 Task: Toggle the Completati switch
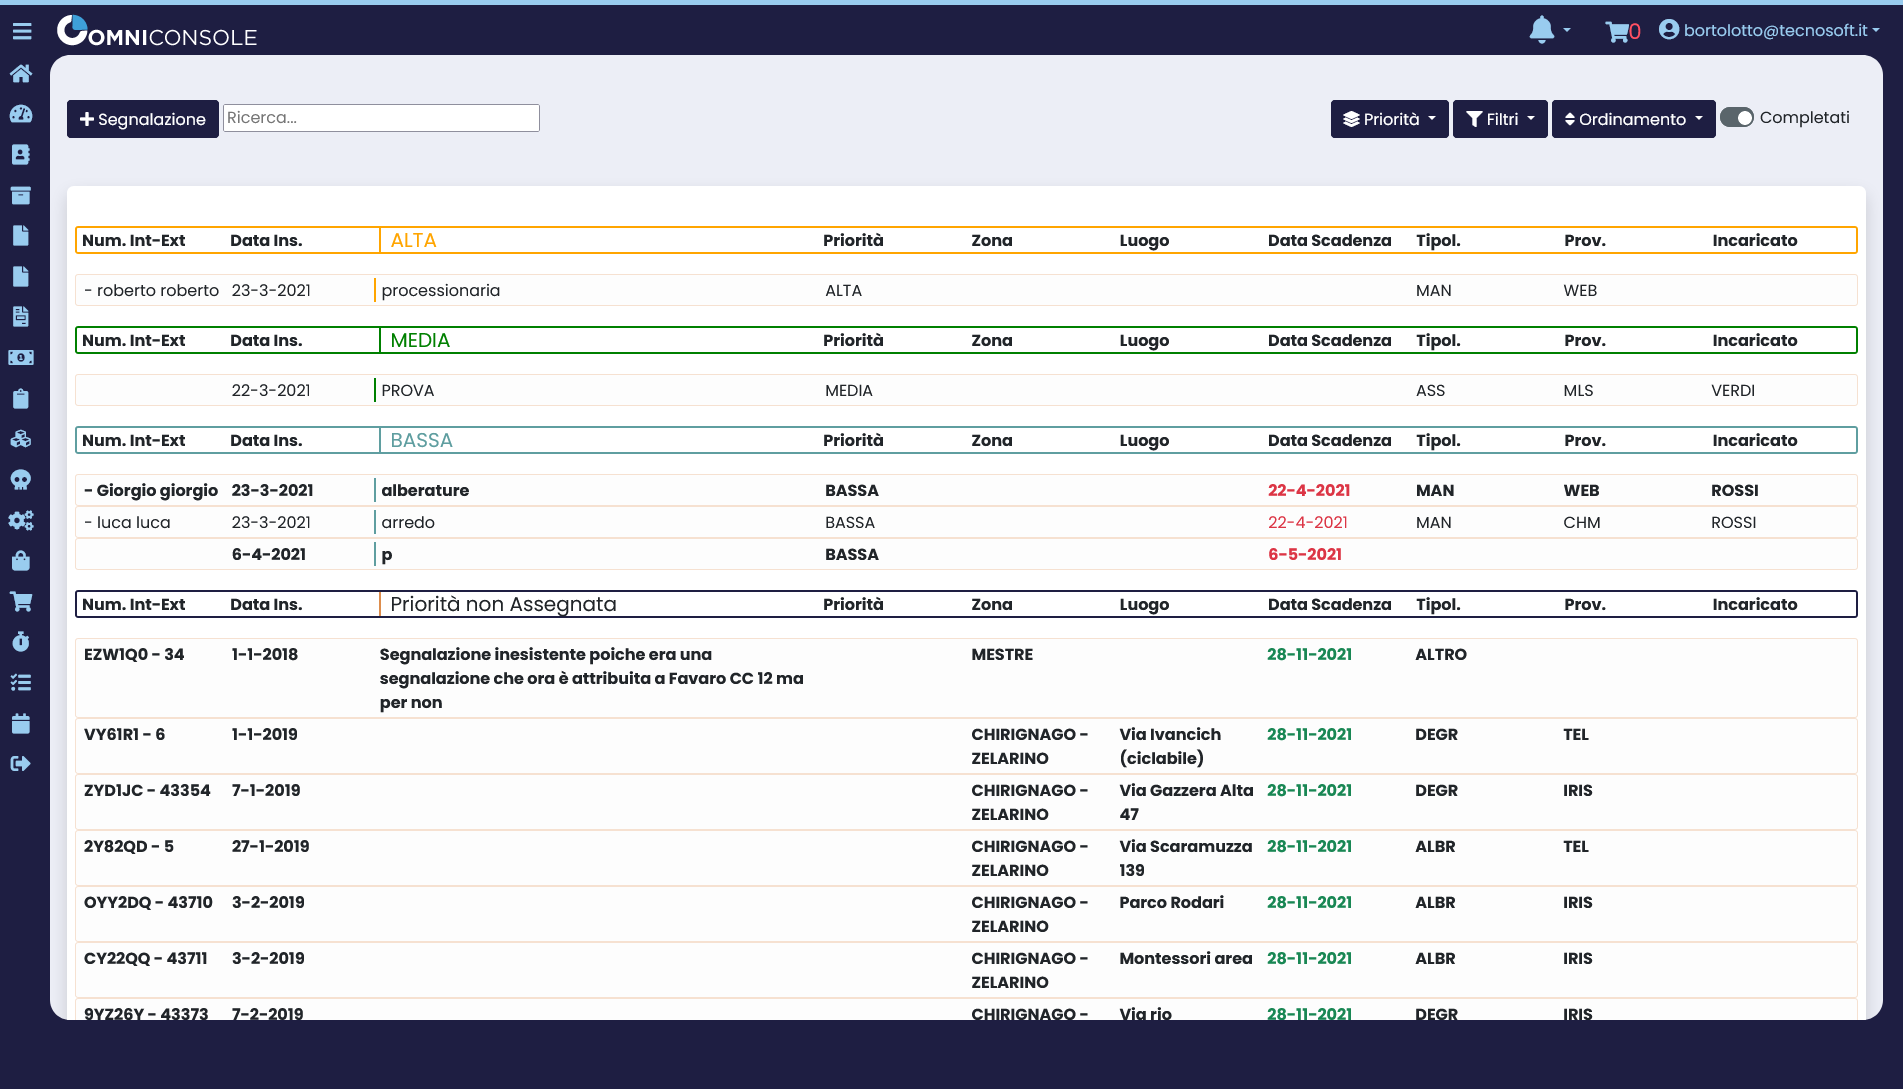click(x=1737, y=118)
